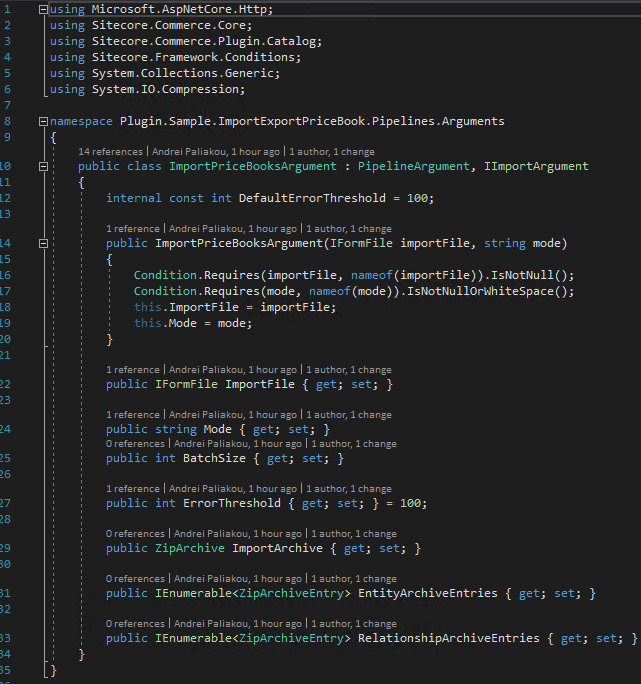Click 'Sitecore.Commerce.Core' using namespace

click(169, 25)
